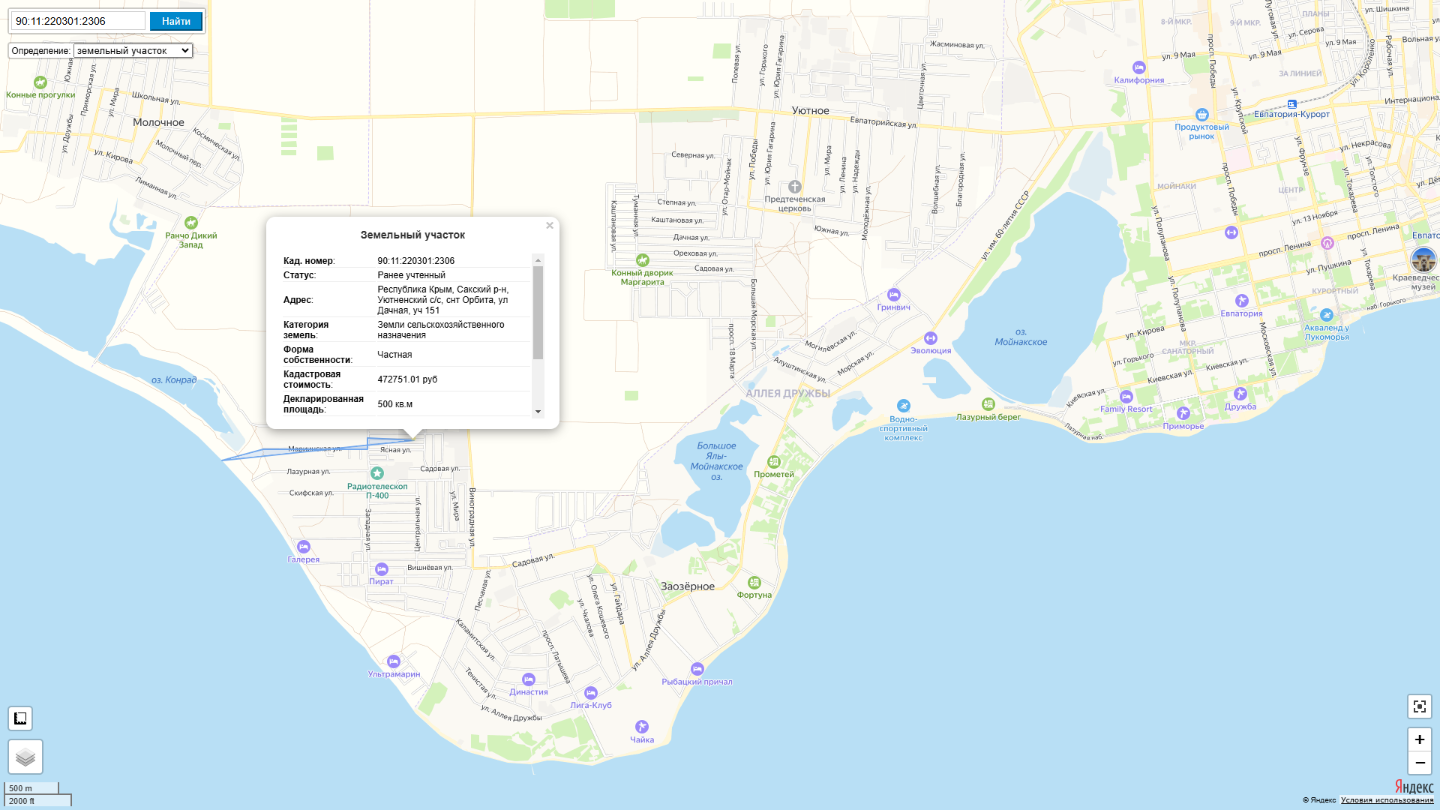Click the ruler measurement tool icon

20,718
